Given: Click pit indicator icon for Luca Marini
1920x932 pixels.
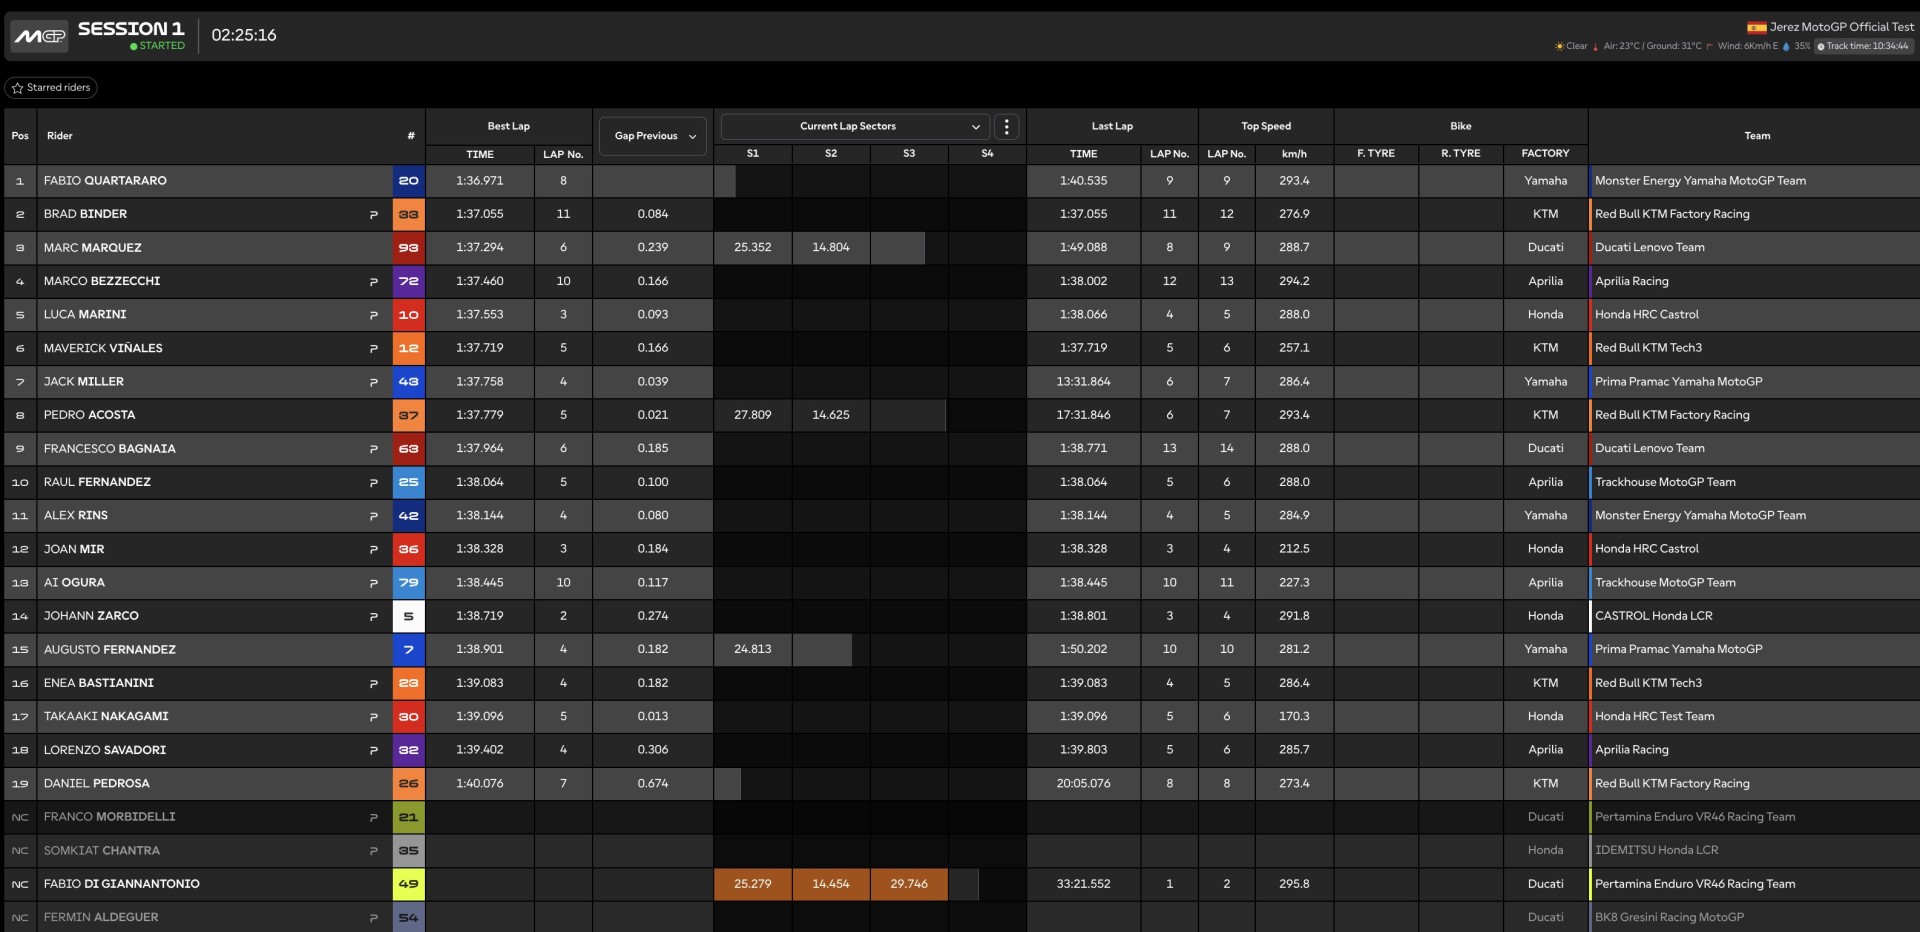Looking at the screenshot, I should tap(374, 315).
